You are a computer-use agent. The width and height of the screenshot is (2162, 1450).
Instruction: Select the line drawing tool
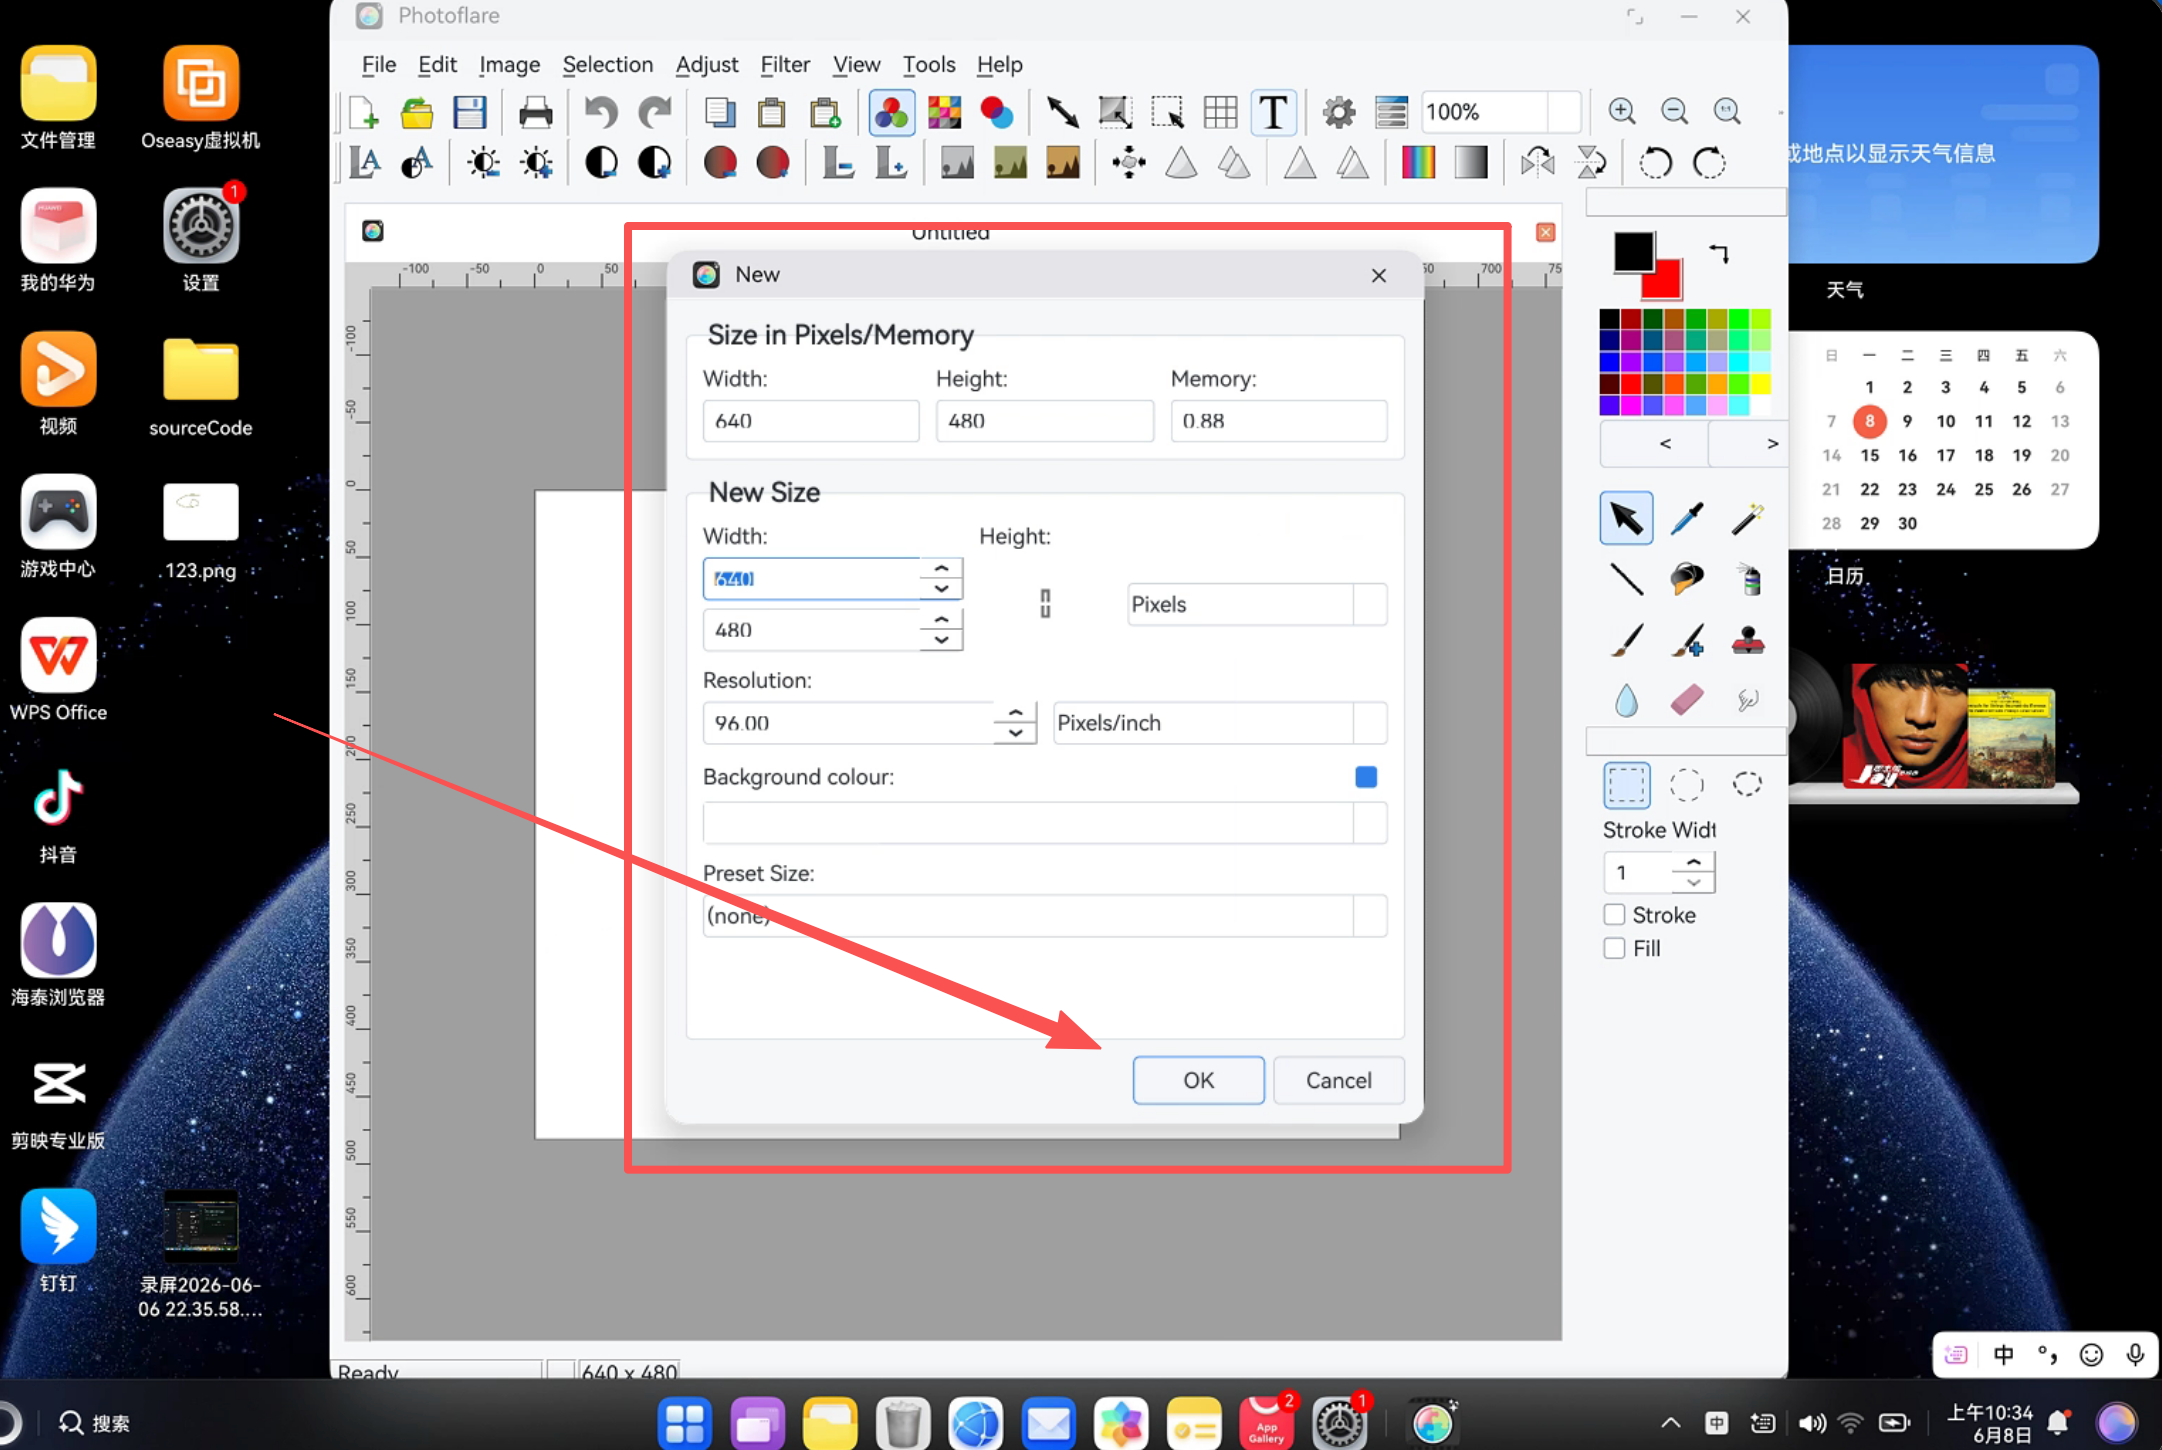point(1626,578)
